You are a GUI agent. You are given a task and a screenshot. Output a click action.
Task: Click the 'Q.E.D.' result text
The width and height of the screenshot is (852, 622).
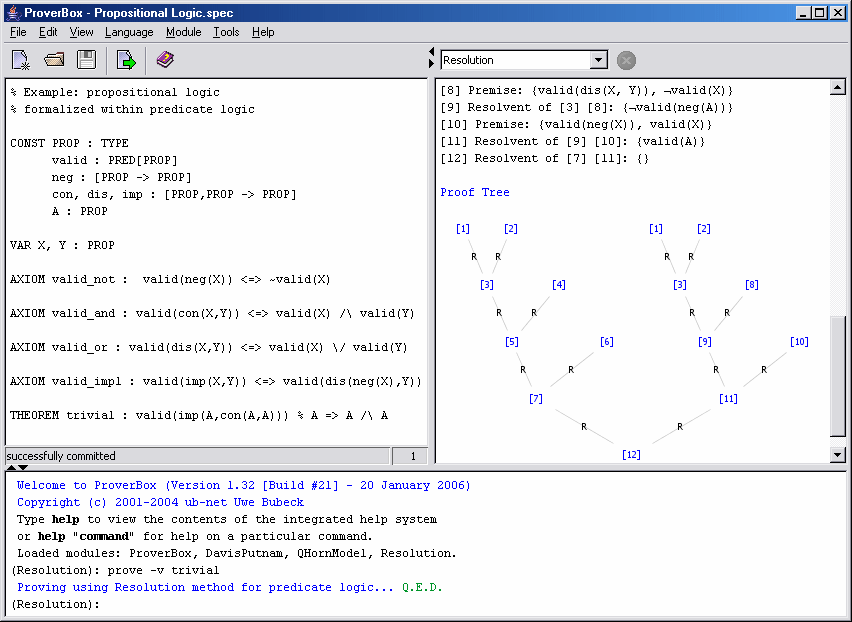click(422, 587)
